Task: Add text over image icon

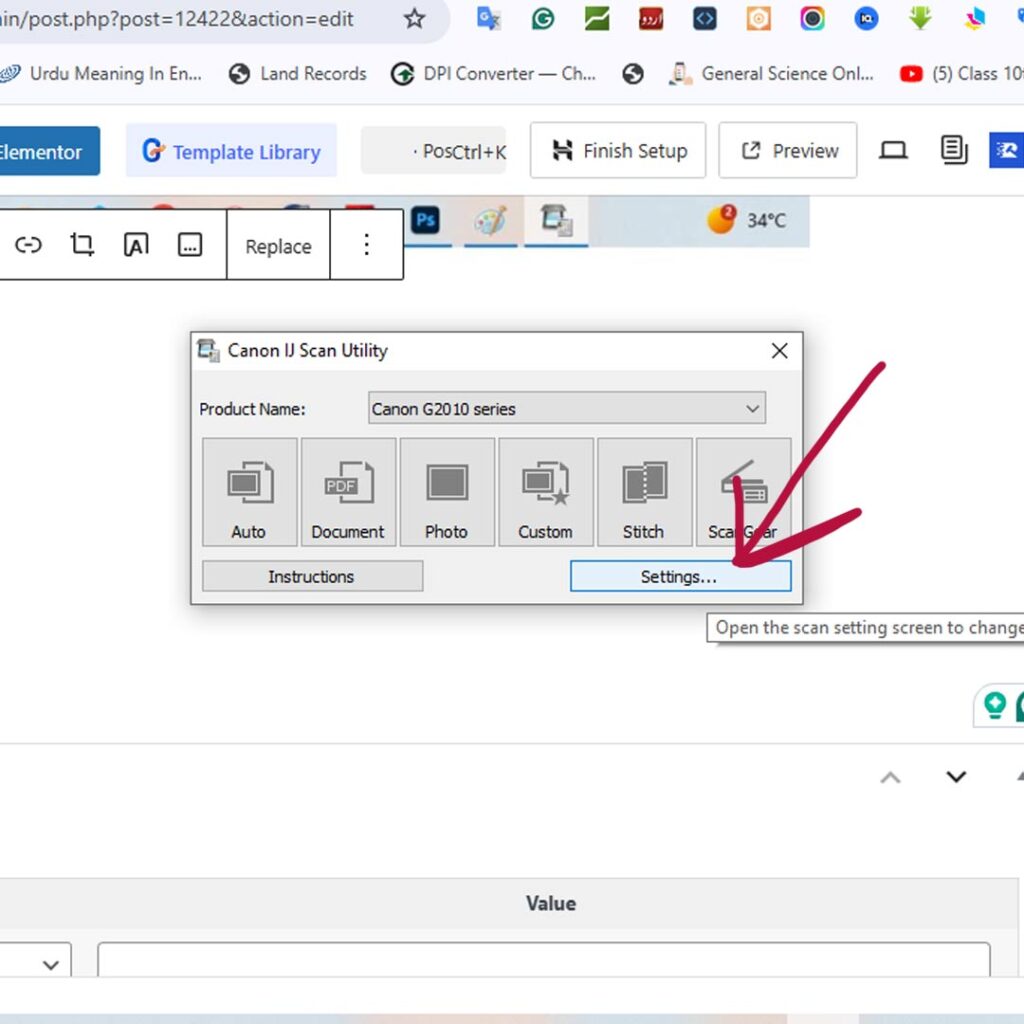Action: [x=136, y=246]
